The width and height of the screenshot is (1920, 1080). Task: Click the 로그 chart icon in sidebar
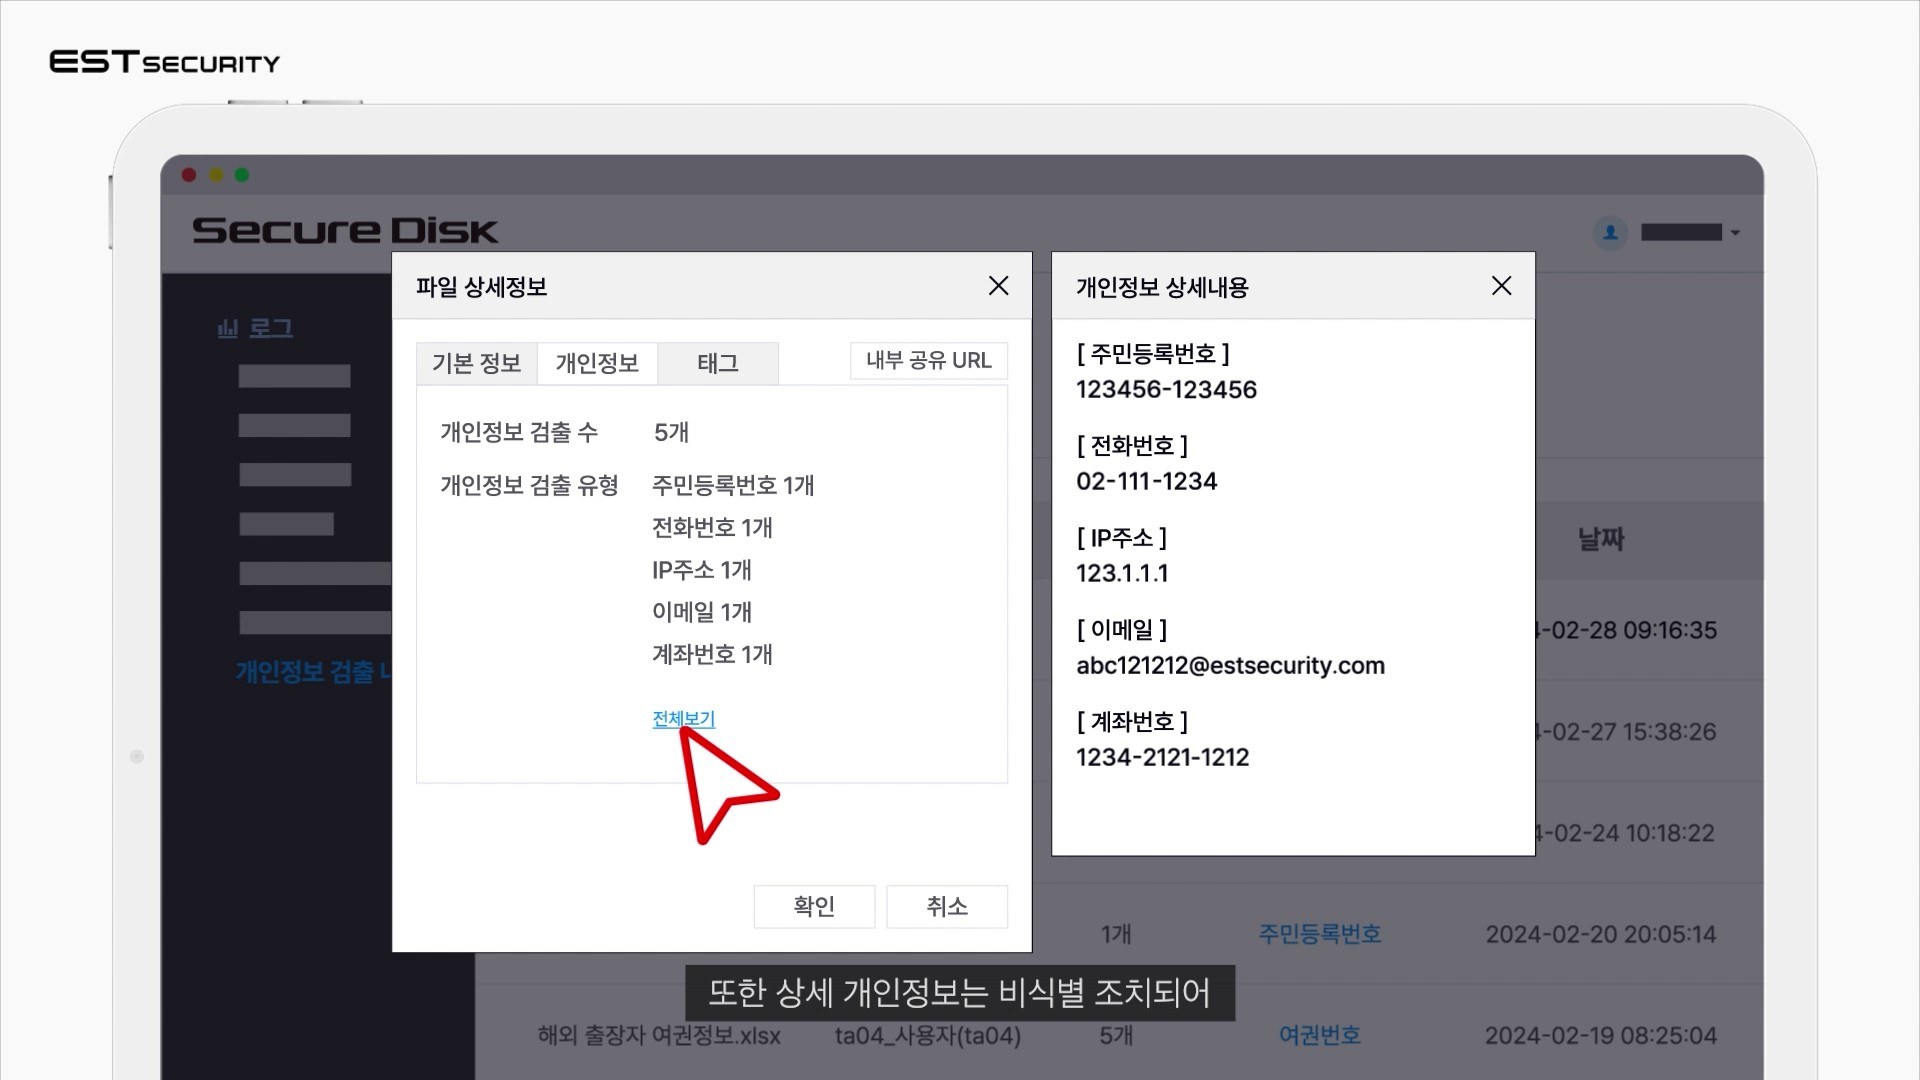click(x=228, y=328)
